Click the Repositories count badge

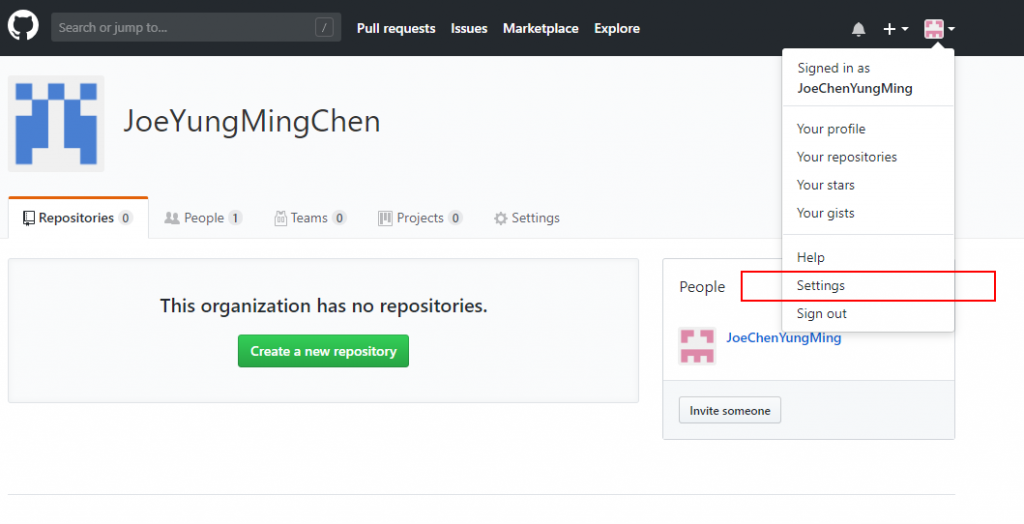(126, 218)
